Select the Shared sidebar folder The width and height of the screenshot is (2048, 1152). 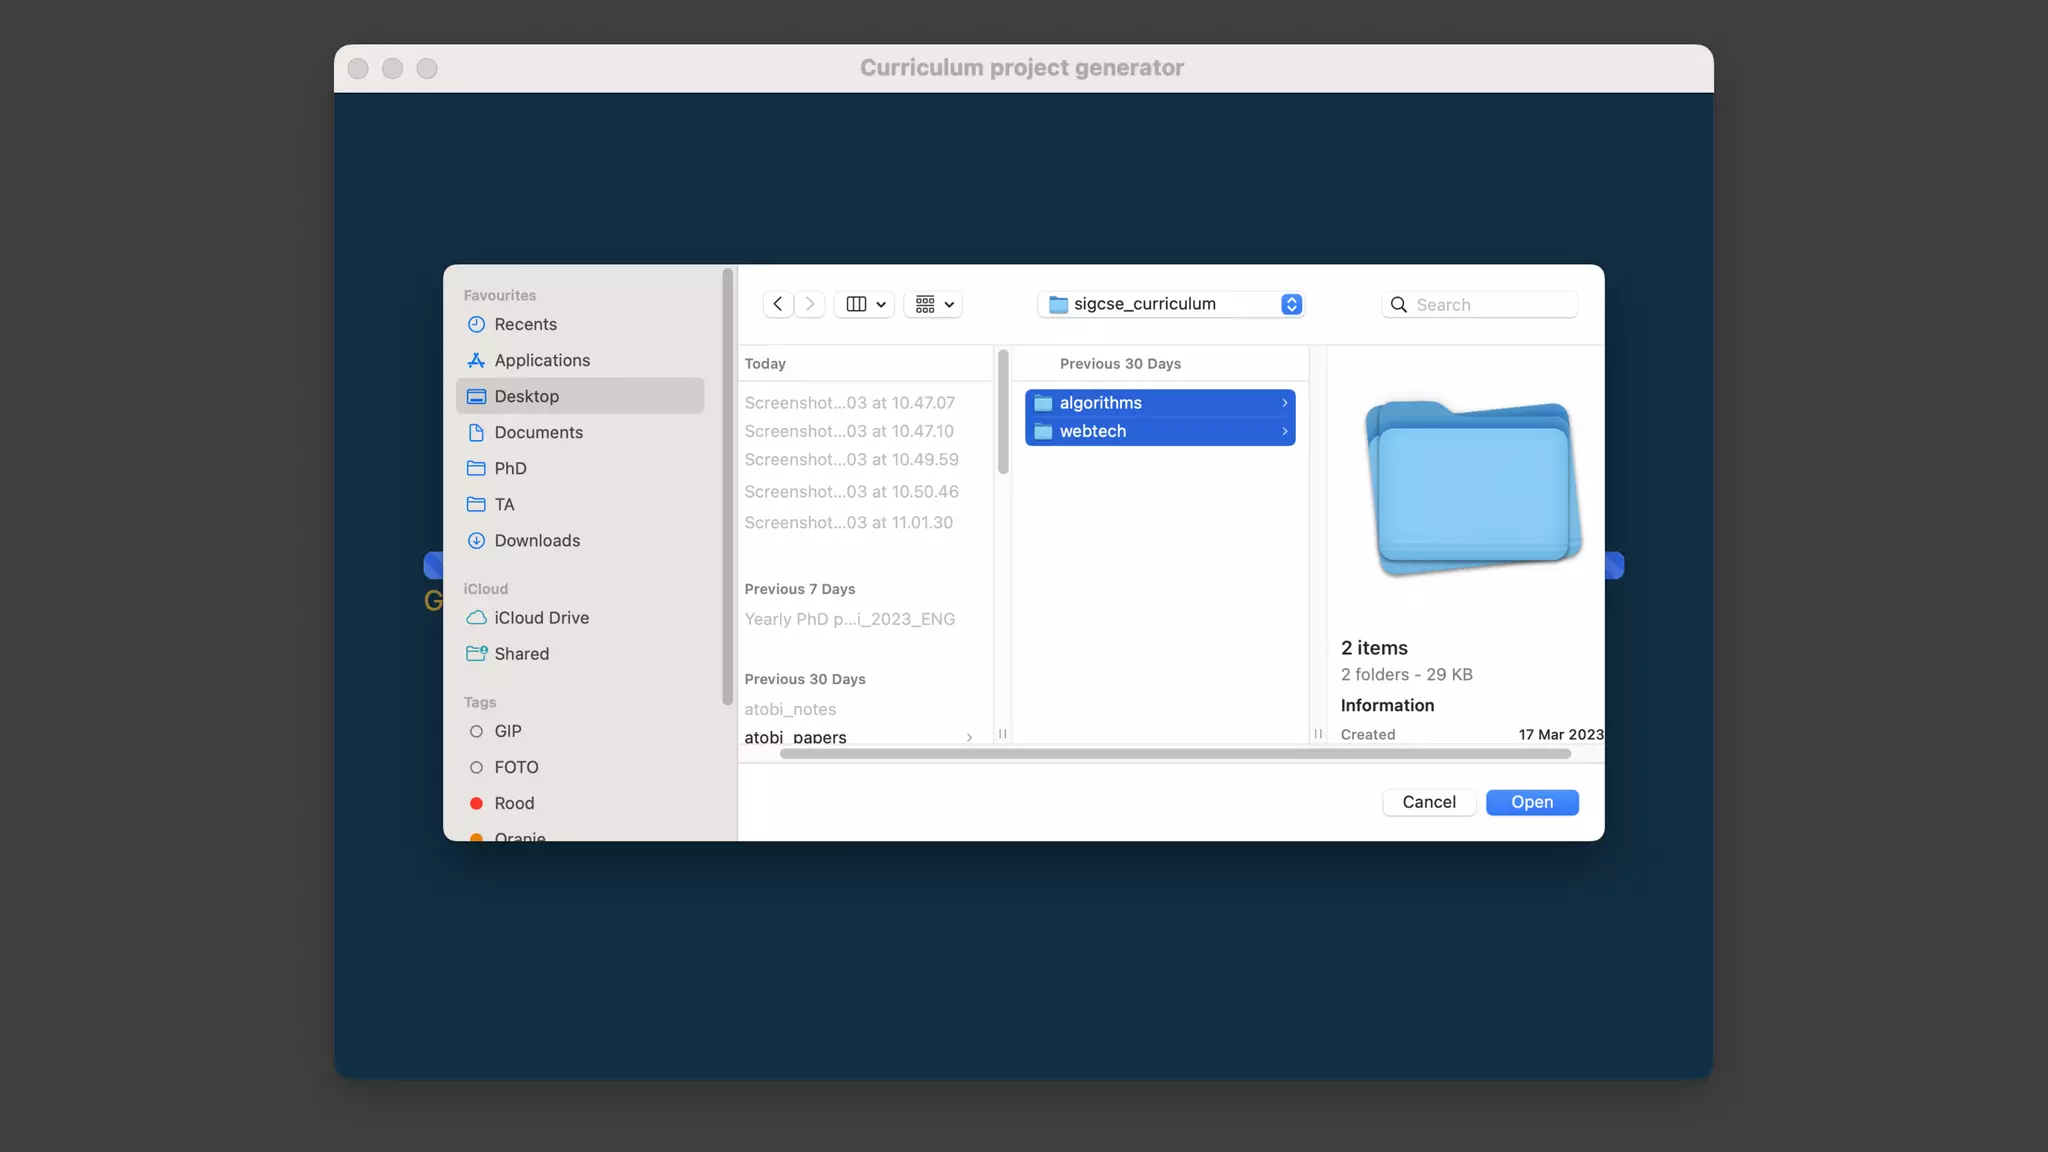(521, 654)
